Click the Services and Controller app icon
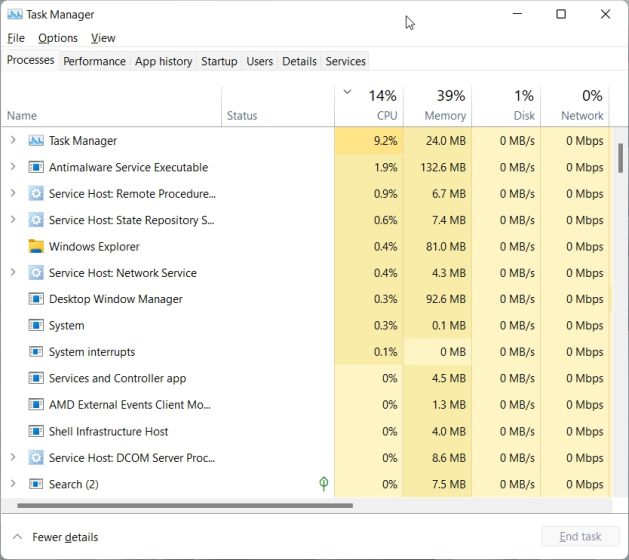Screen dimensions: 629x560 click(x=36, y=378)
